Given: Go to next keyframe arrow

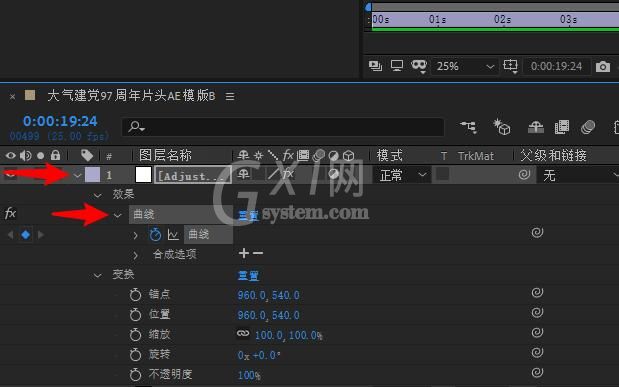Looking at the screenshot, I should [x=40, y=235].
